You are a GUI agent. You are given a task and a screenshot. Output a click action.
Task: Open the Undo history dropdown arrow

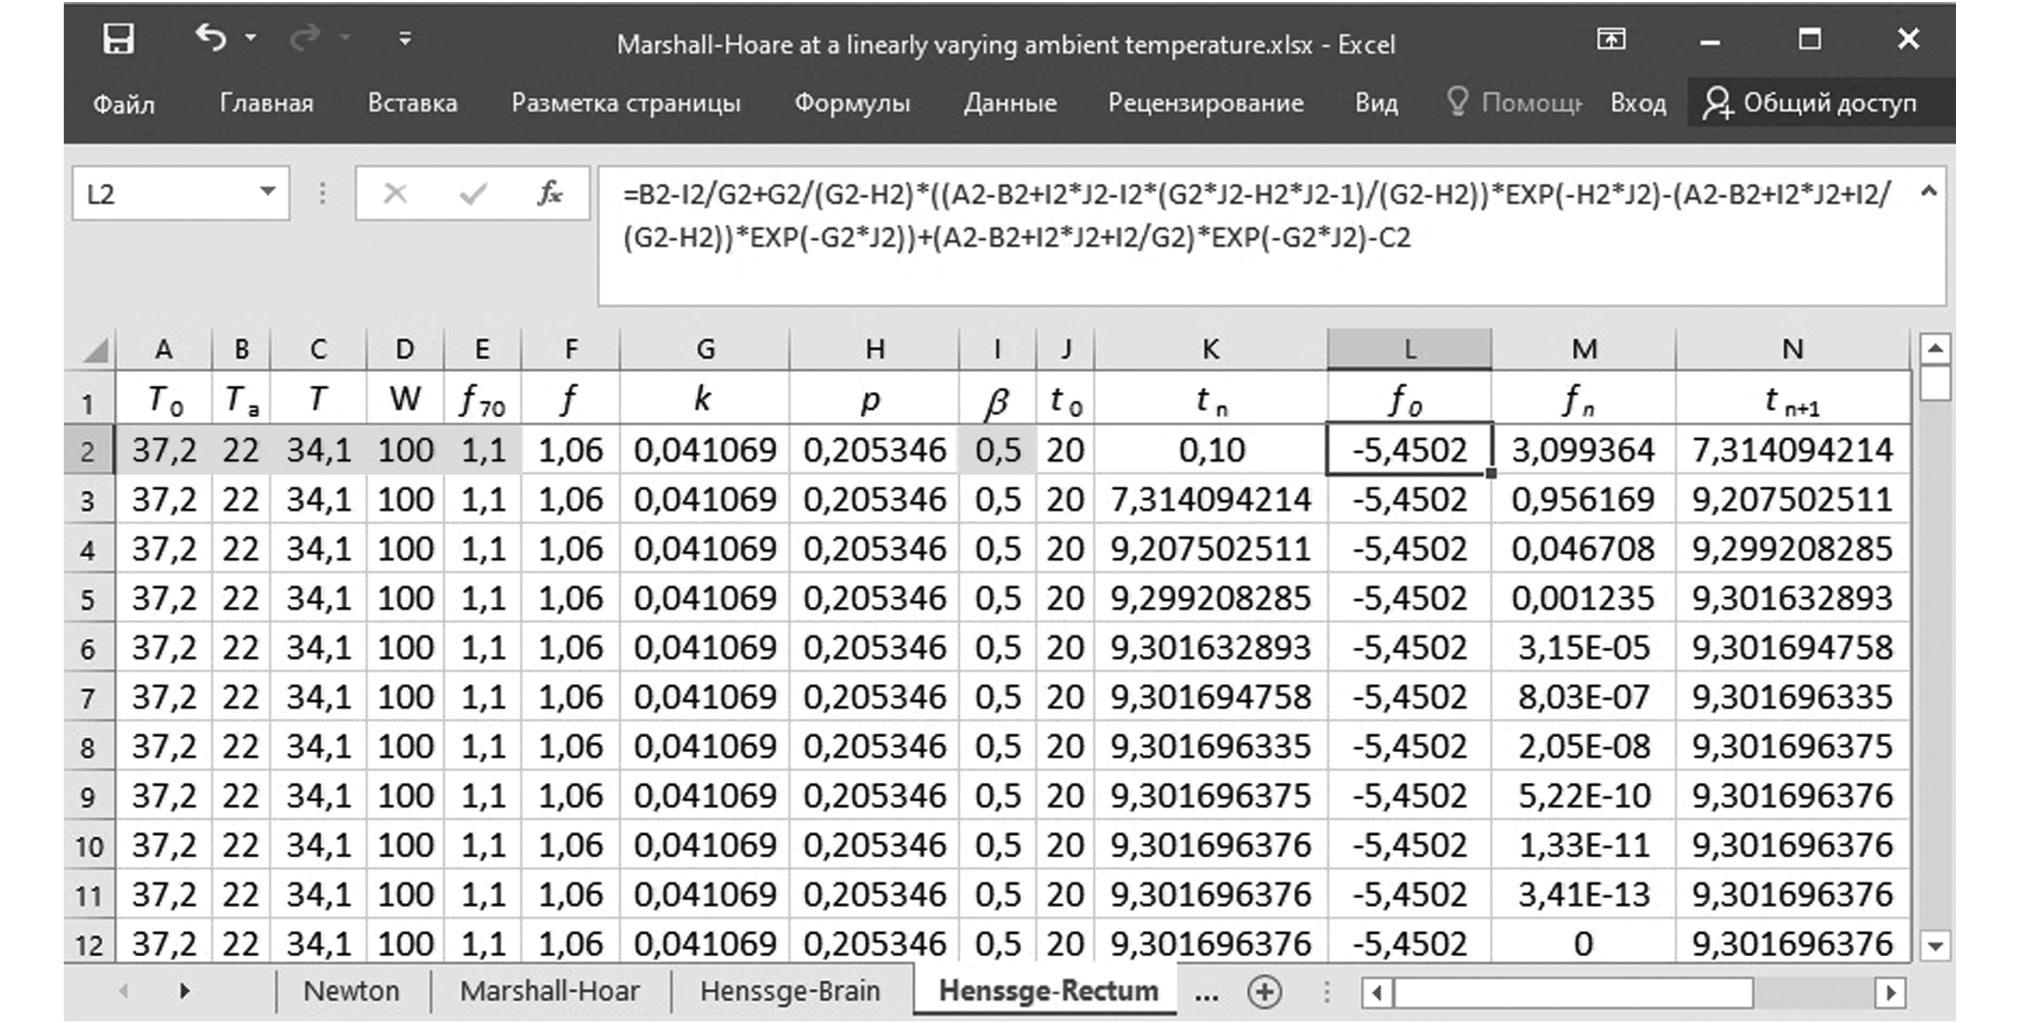click(251, 39)
